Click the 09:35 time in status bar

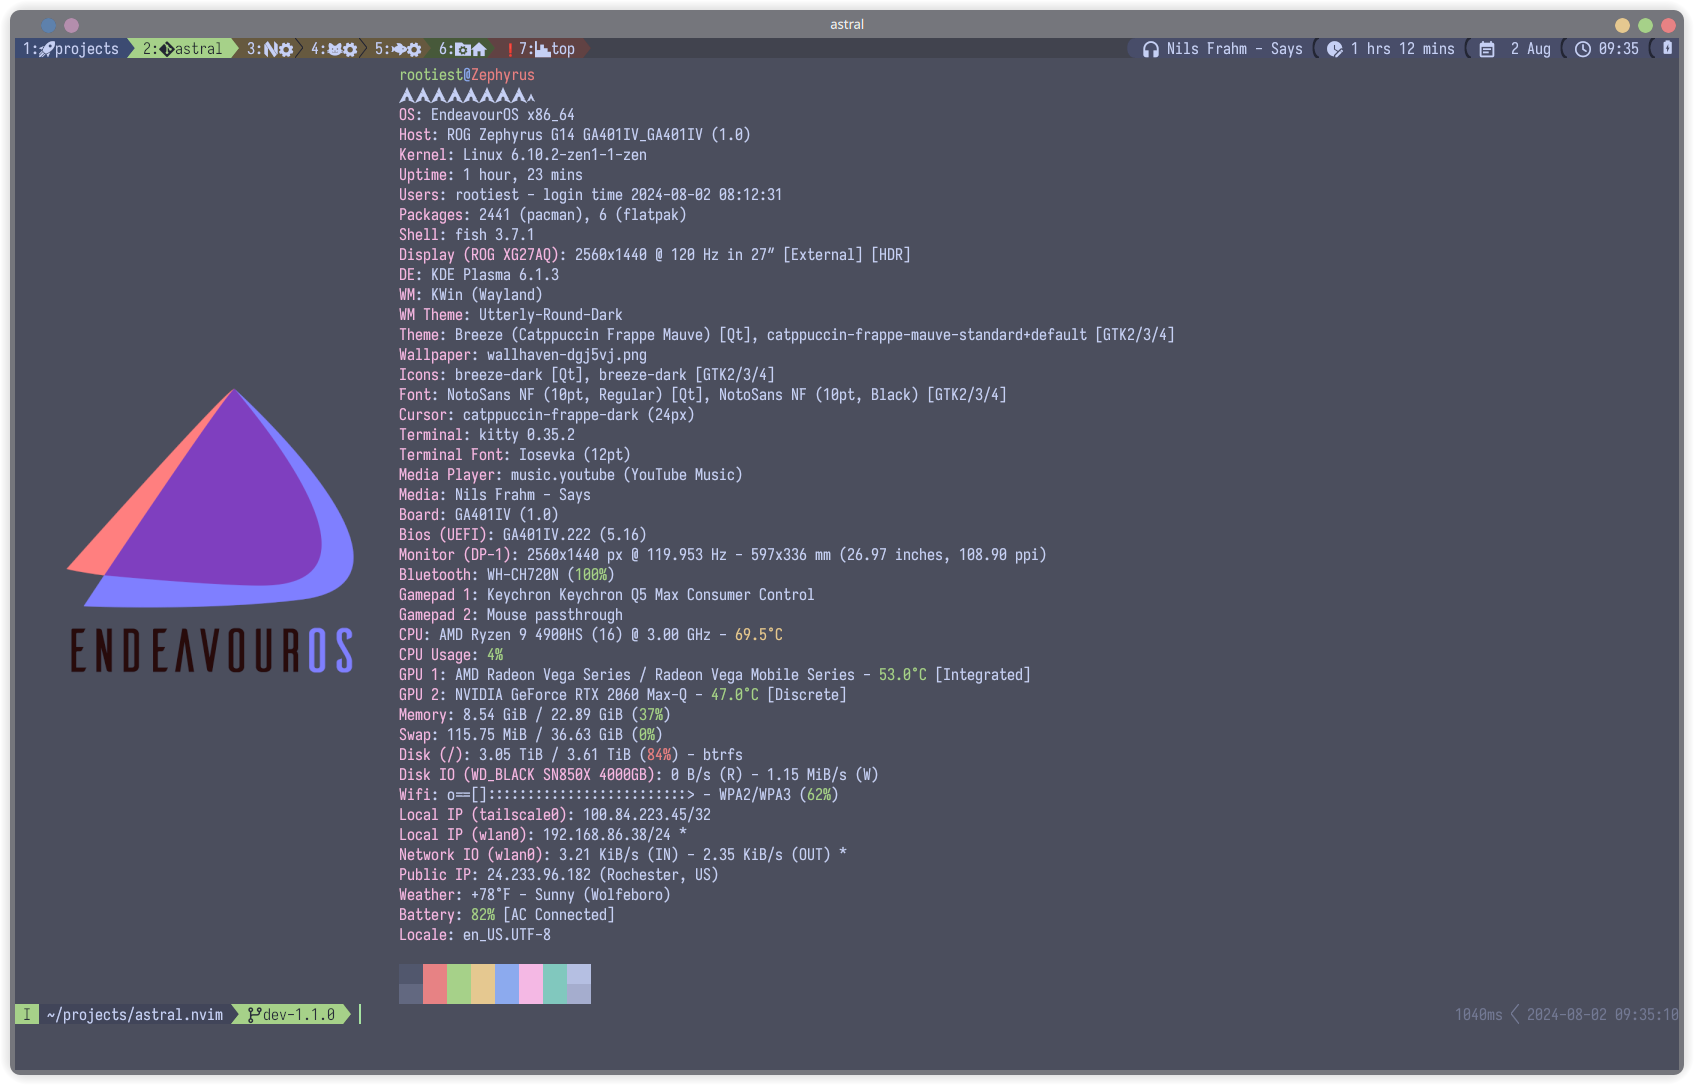1618,48
